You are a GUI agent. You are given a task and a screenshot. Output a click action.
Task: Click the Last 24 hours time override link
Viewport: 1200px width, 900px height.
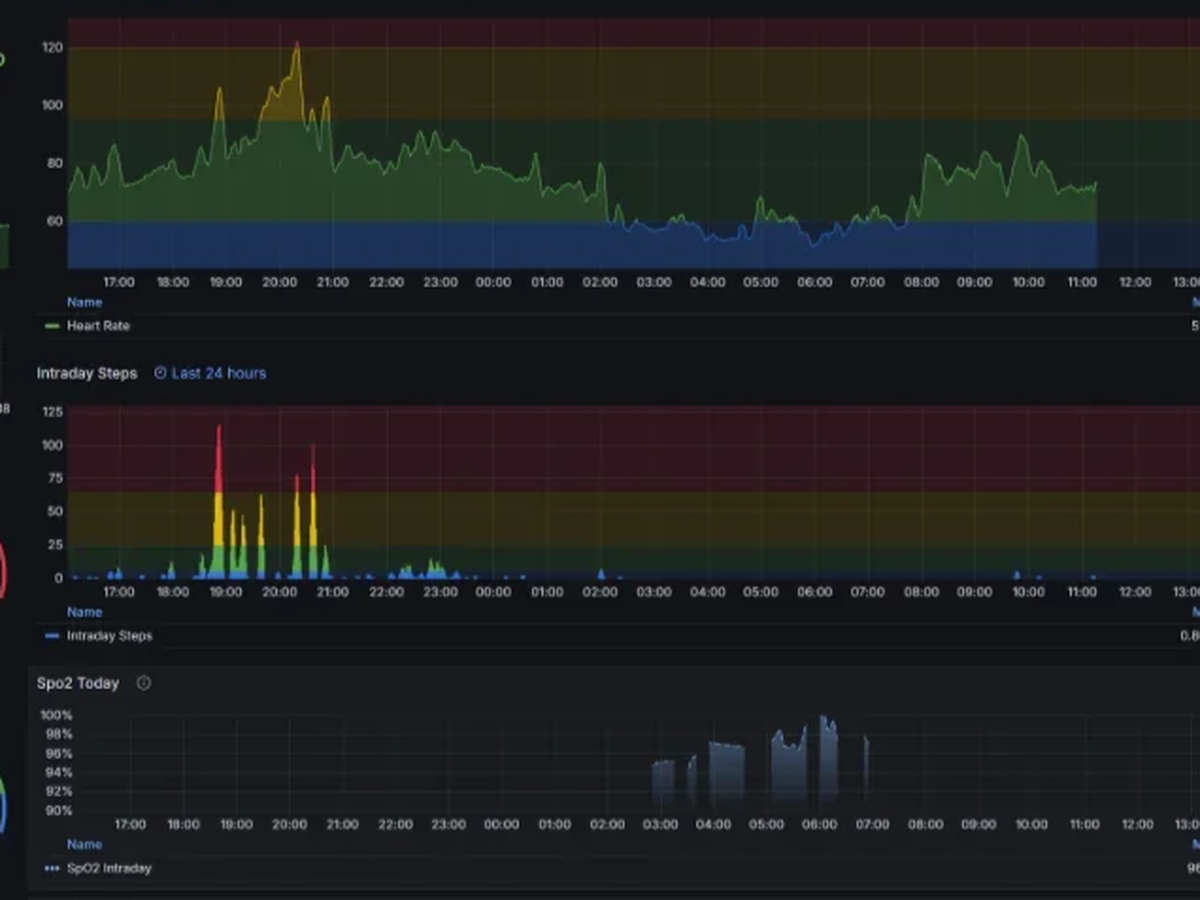[218, 373]
